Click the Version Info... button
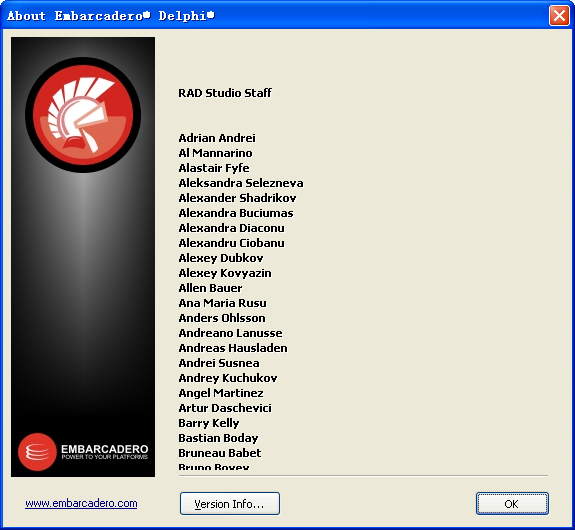This screenshot has width=575, height=530. [230, 504]
